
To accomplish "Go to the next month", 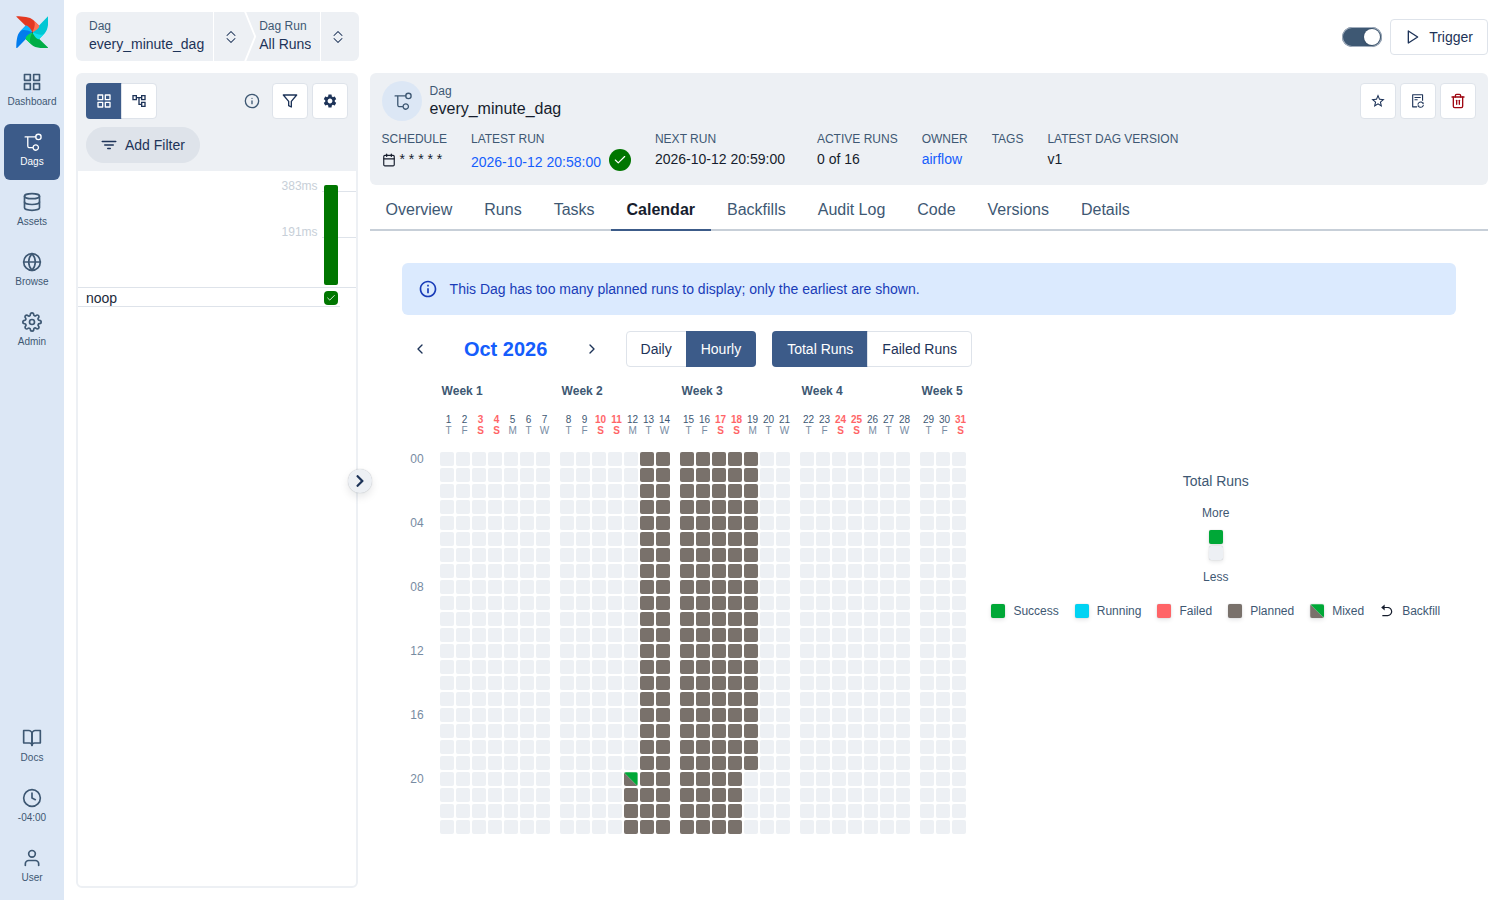I will (x=592, y=349).
